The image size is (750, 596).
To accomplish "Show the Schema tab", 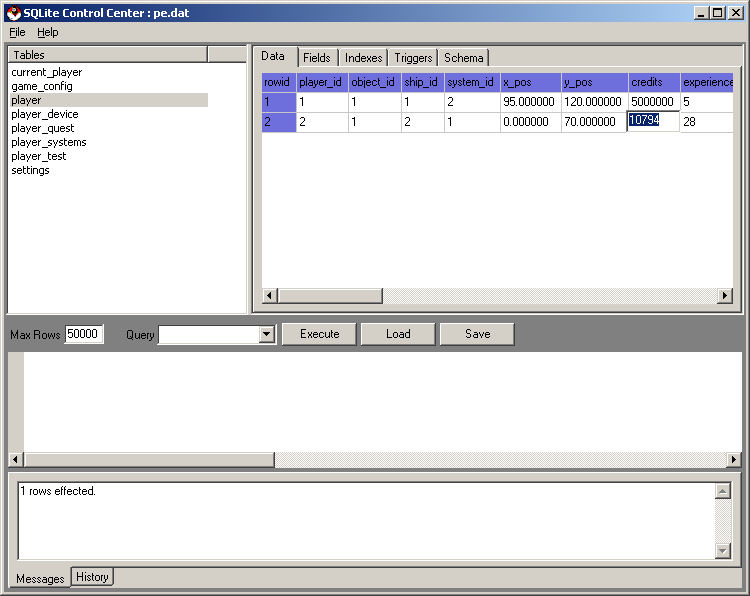I will point(463,58).
